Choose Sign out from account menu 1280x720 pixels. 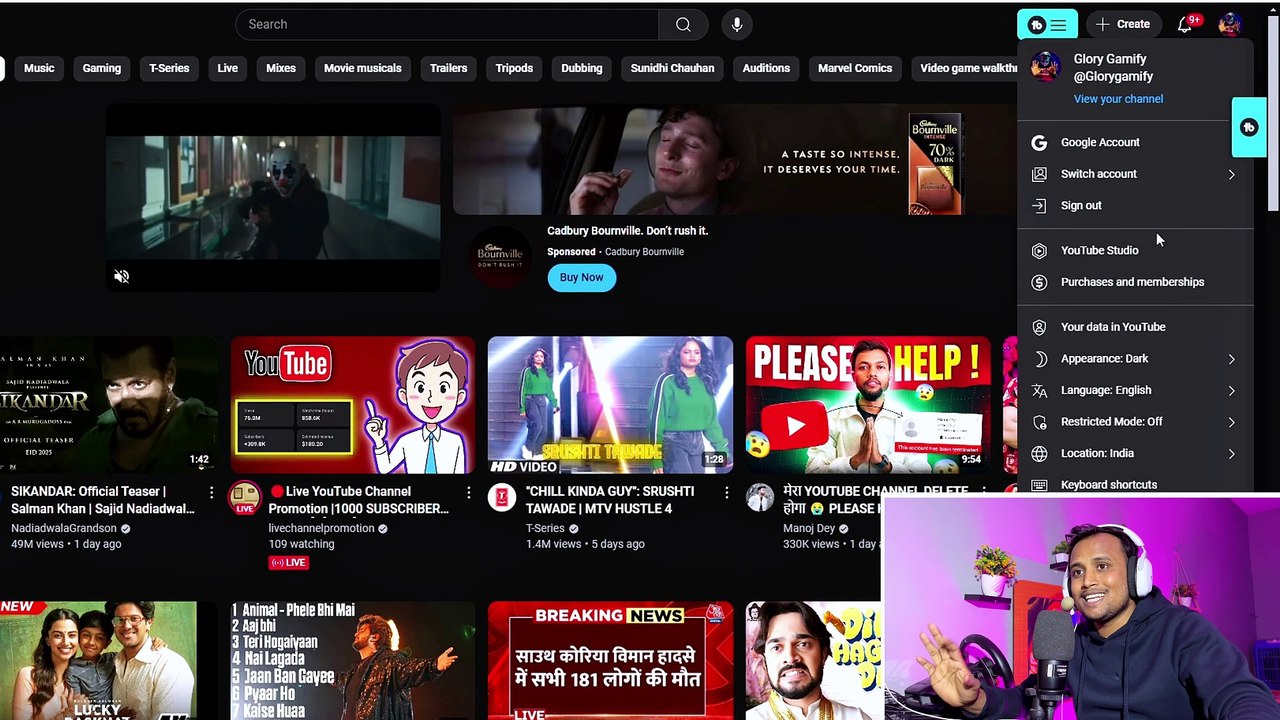tap(1135, 205)
